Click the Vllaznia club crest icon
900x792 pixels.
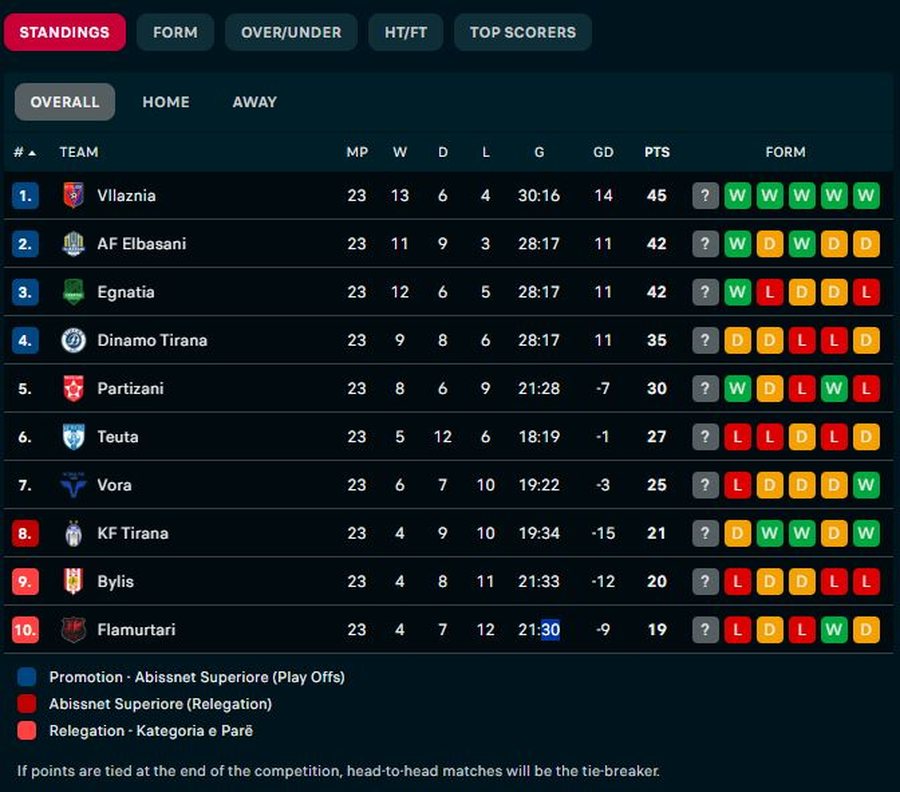click(73, 195)
